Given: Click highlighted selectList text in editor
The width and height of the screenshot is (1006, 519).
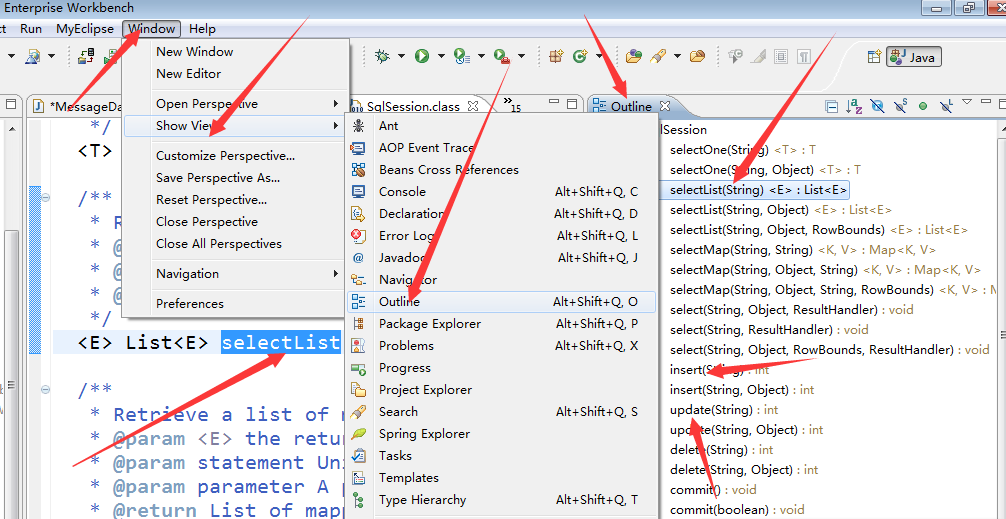Looking at the screenshot, I should pyautogui.click(x=280, y=343).
